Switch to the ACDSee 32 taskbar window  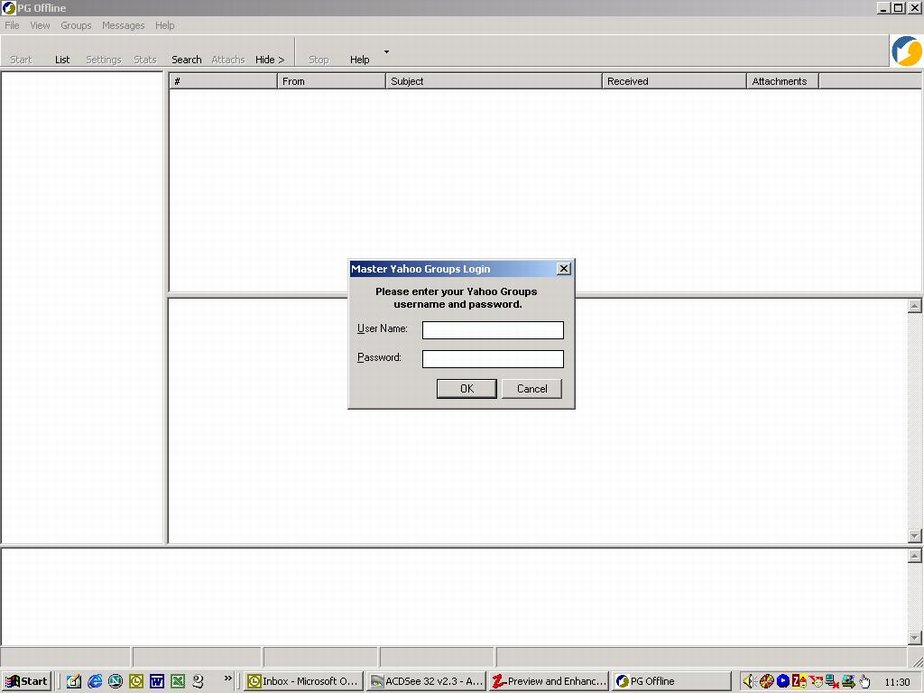pos(426,681)
